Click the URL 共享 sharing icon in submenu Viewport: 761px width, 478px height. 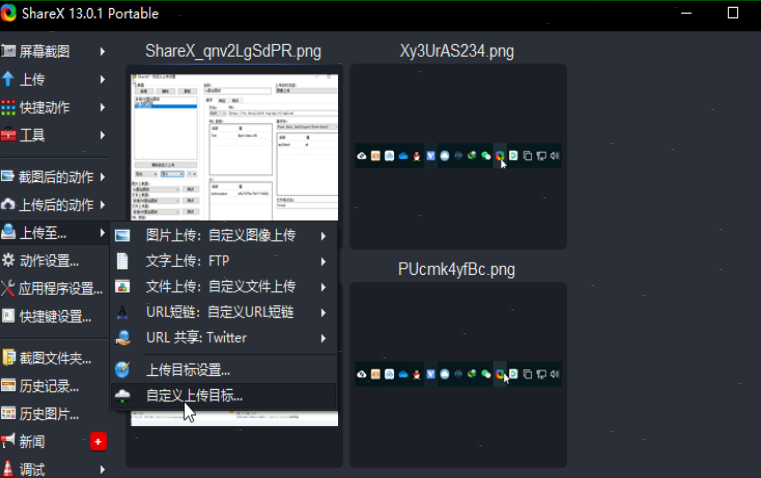[122, 338]
